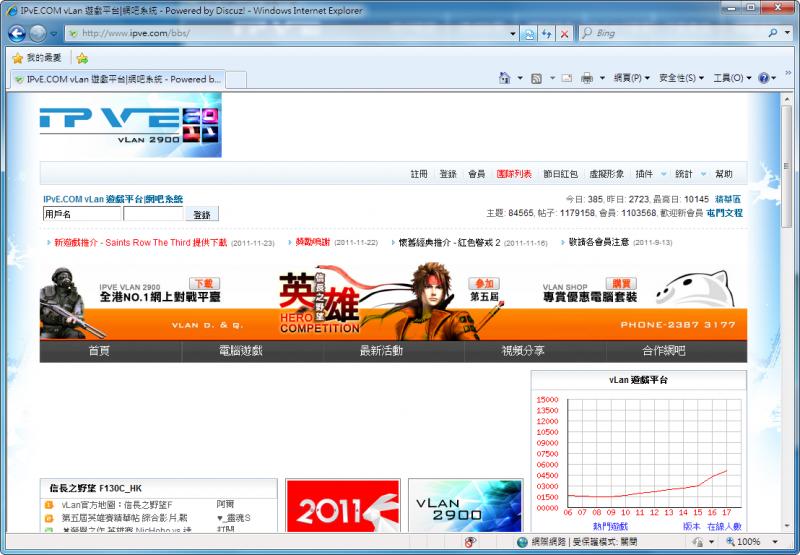Viewport: 800px width, 555px height.
Task: Click the orange 下載 download button on banner
Action: (204, 284)
